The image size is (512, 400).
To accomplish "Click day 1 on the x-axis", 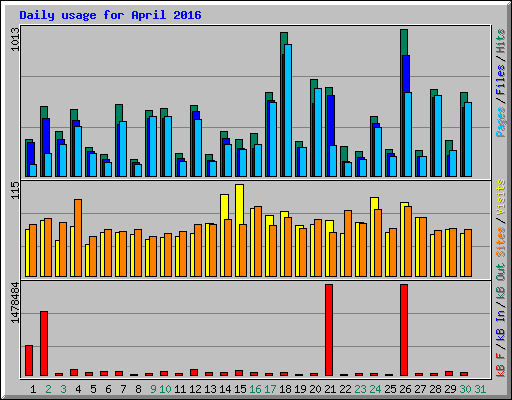I will coord(33,389).
